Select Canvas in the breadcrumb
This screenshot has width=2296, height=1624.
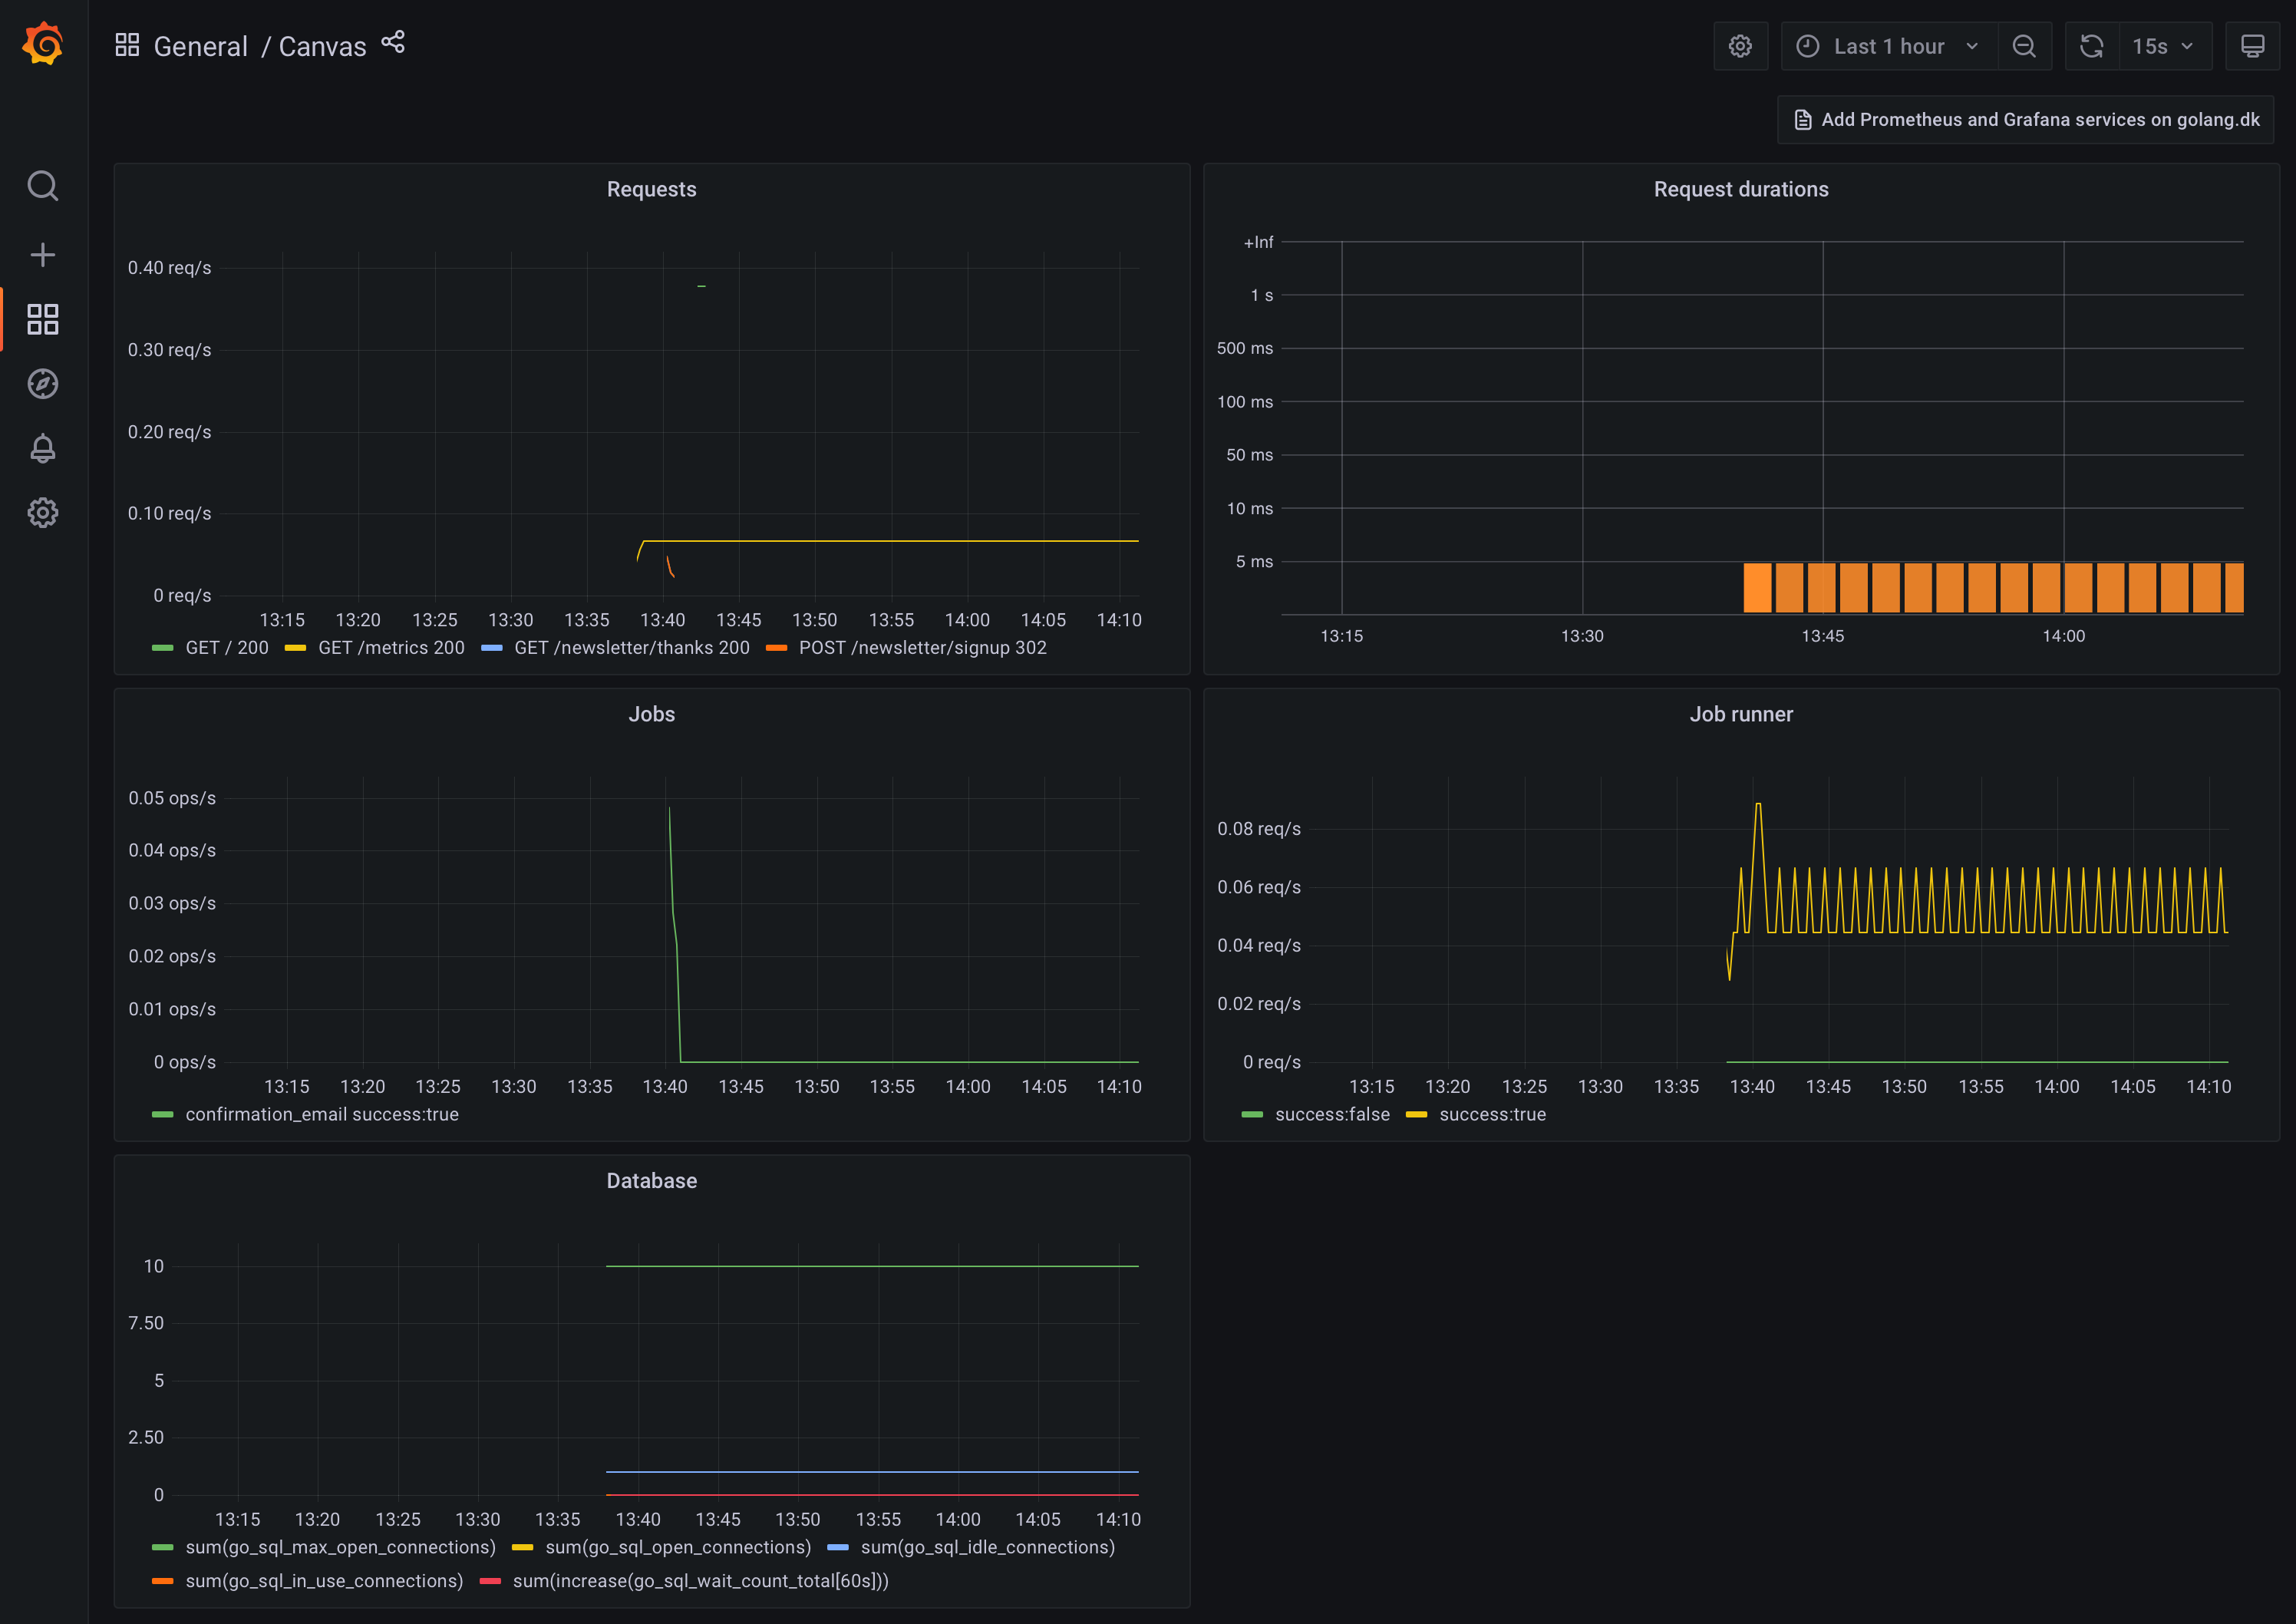321,46
